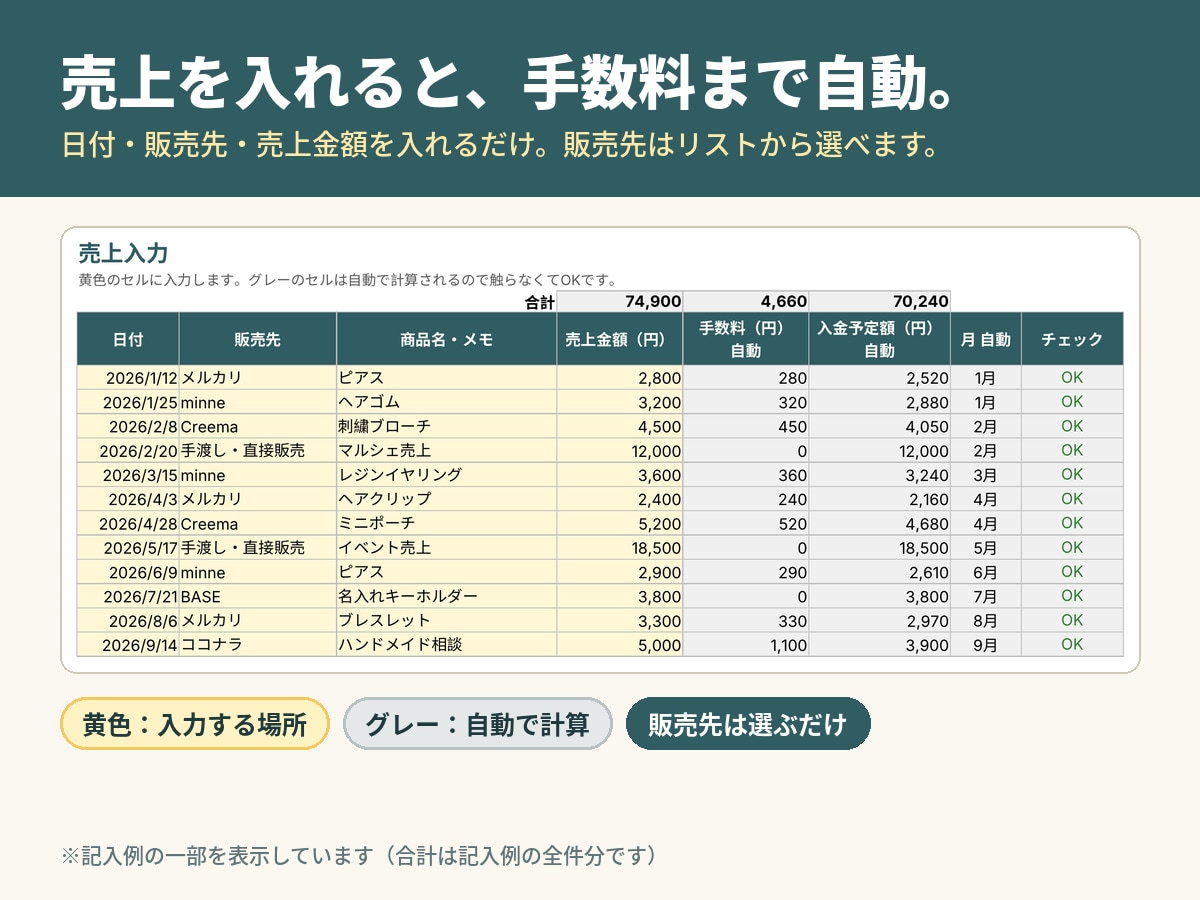Click sales amount cell 4,500
This screenshot has width=1200, height=900.
point(620,426)
